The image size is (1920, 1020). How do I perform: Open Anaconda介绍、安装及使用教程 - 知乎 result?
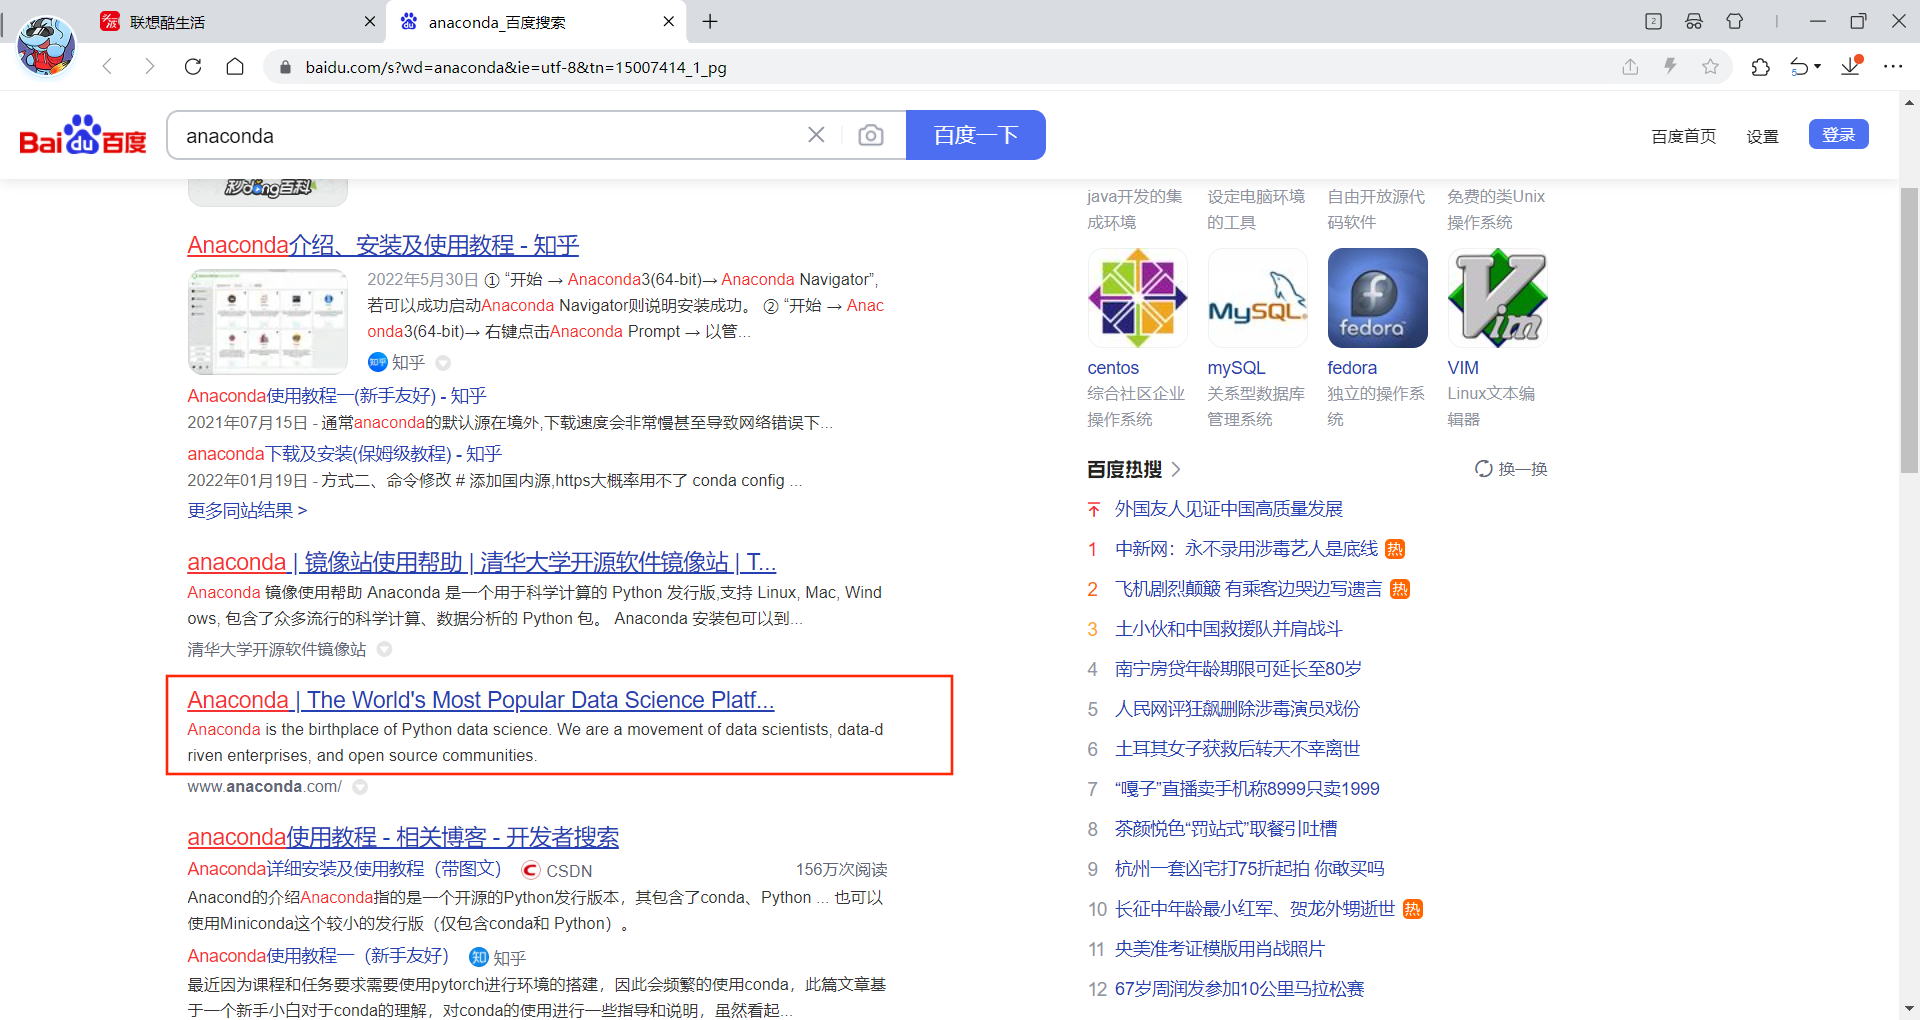(x=383, y=245)
